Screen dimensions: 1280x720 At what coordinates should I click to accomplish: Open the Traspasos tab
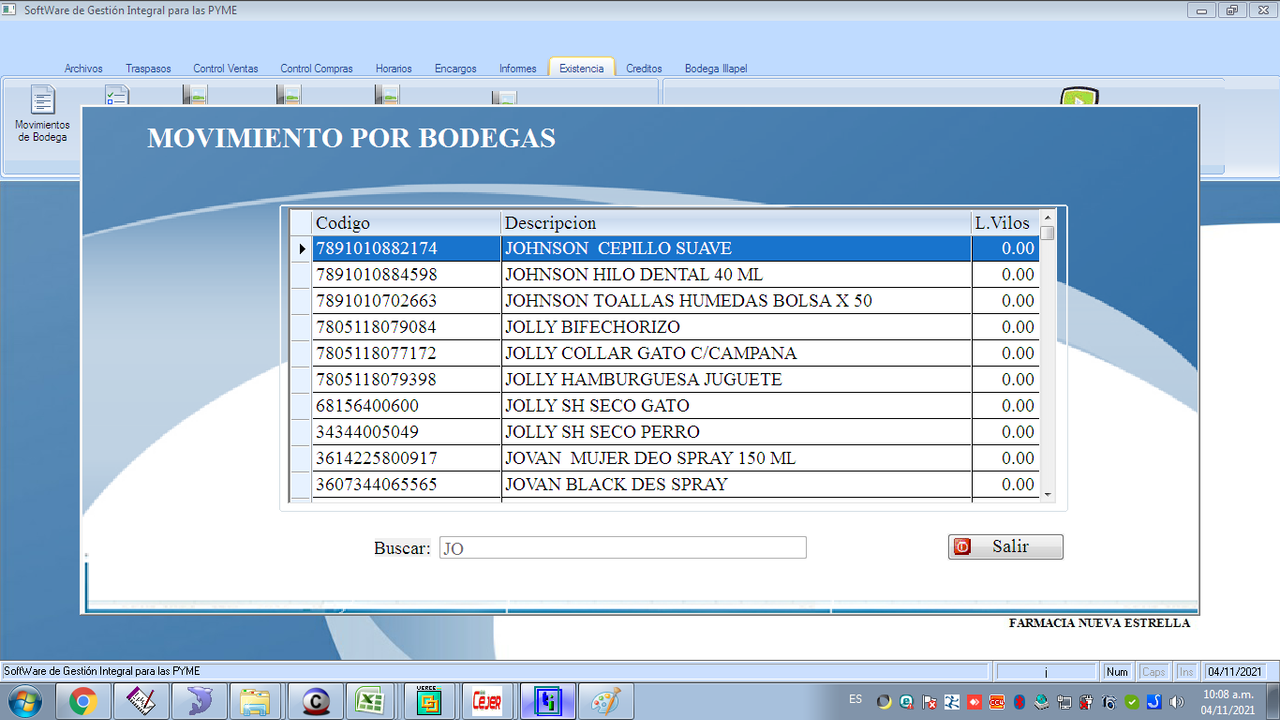pos(148,69)
